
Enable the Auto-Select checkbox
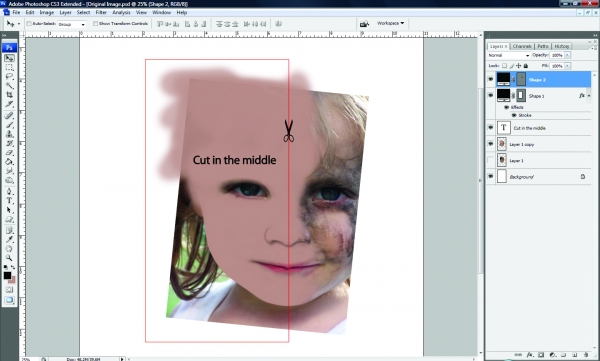29,24
